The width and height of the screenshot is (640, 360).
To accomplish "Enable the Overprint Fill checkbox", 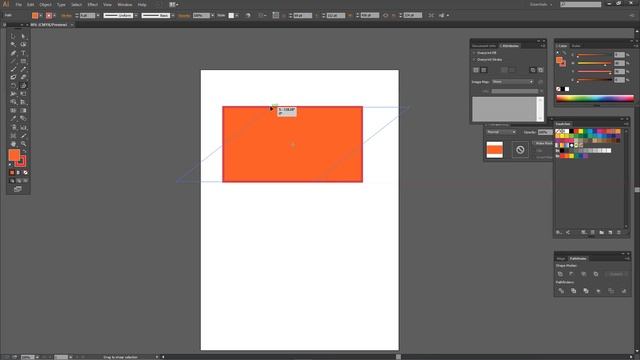I will tap(474, 53).
